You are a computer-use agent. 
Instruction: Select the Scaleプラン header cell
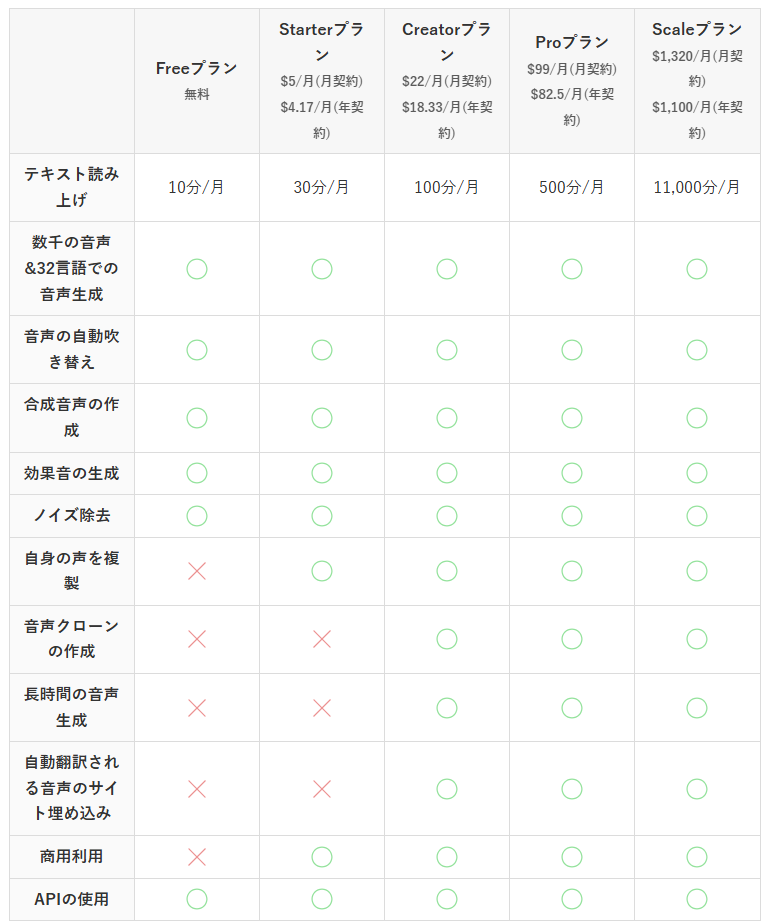click(697, 81)
